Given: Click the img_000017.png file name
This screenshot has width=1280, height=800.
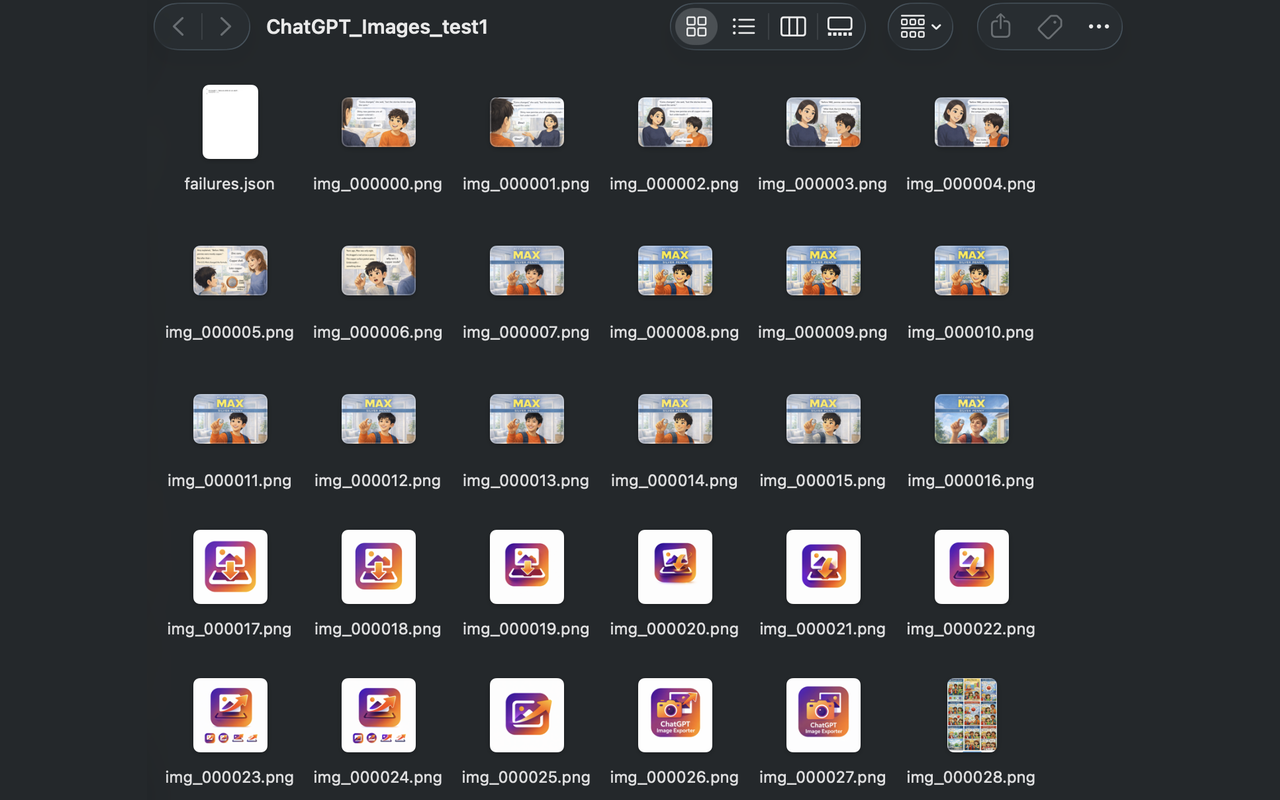Looking at the screenshot, I should (230, 629).
